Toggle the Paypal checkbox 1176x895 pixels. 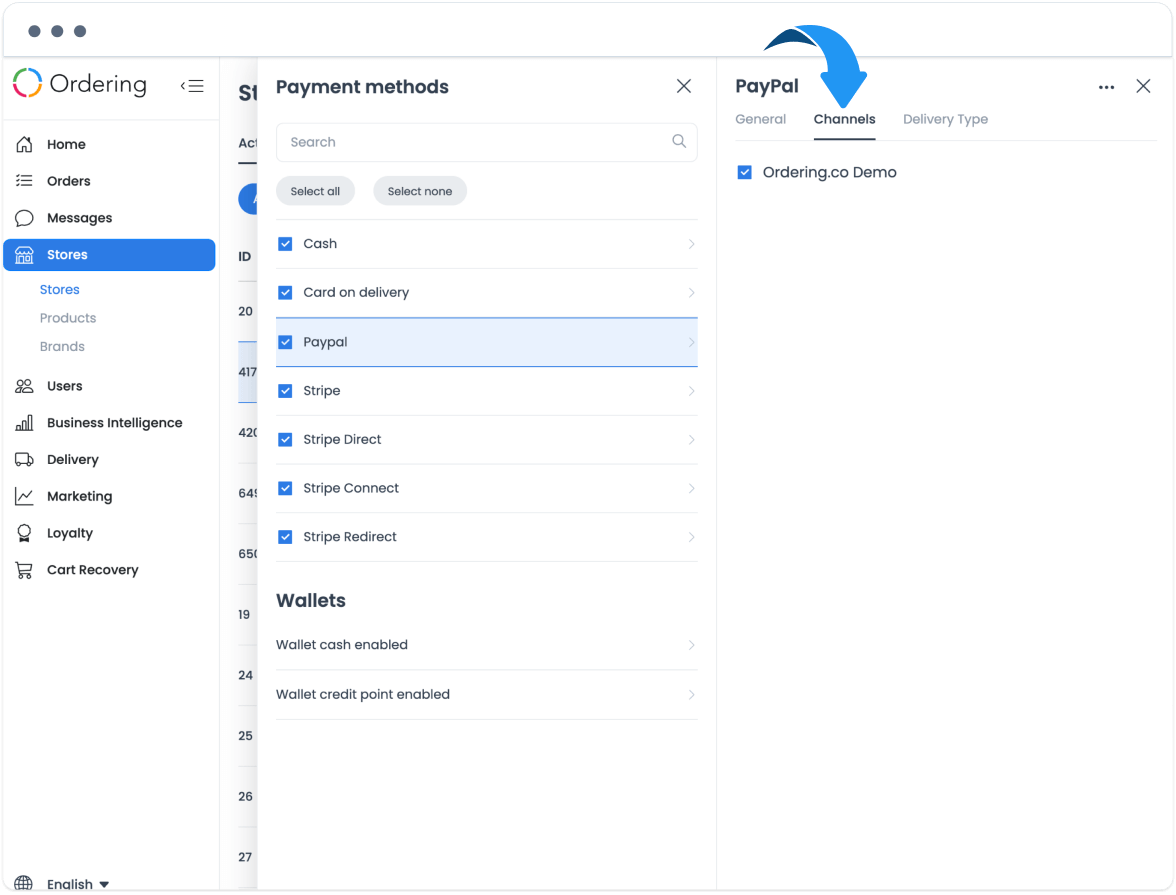(285, 342)
